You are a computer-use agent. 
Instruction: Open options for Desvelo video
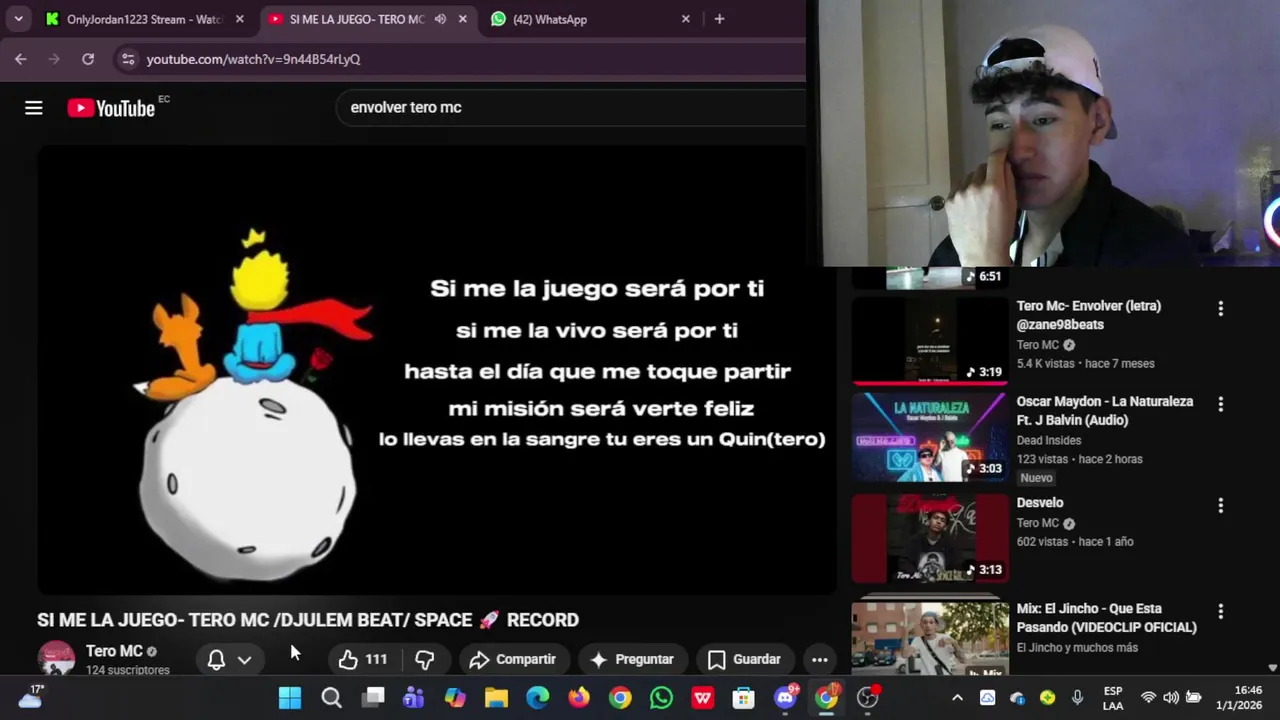point(1220,506)
